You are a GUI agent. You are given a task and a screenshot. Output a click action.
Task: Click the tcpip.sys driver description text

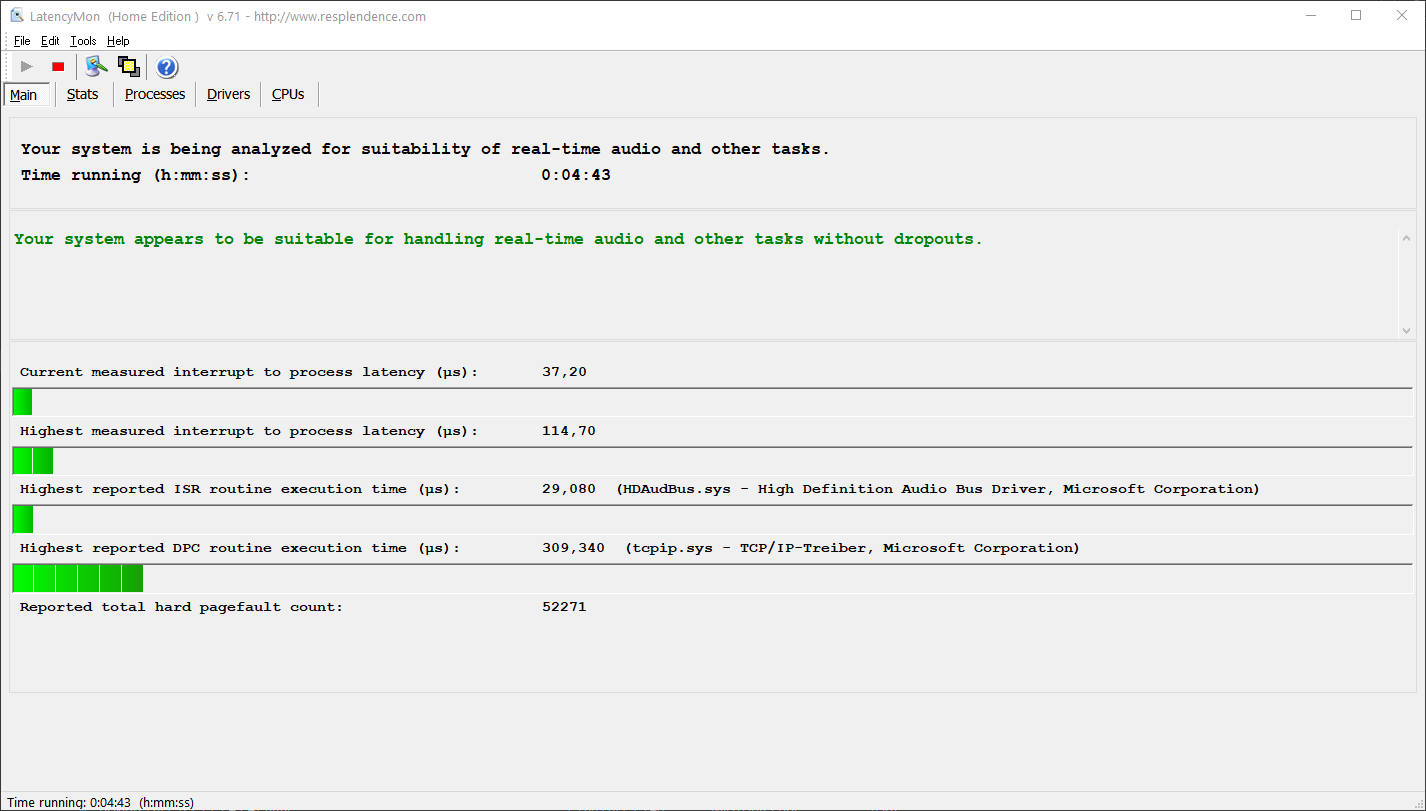[853, 548]
